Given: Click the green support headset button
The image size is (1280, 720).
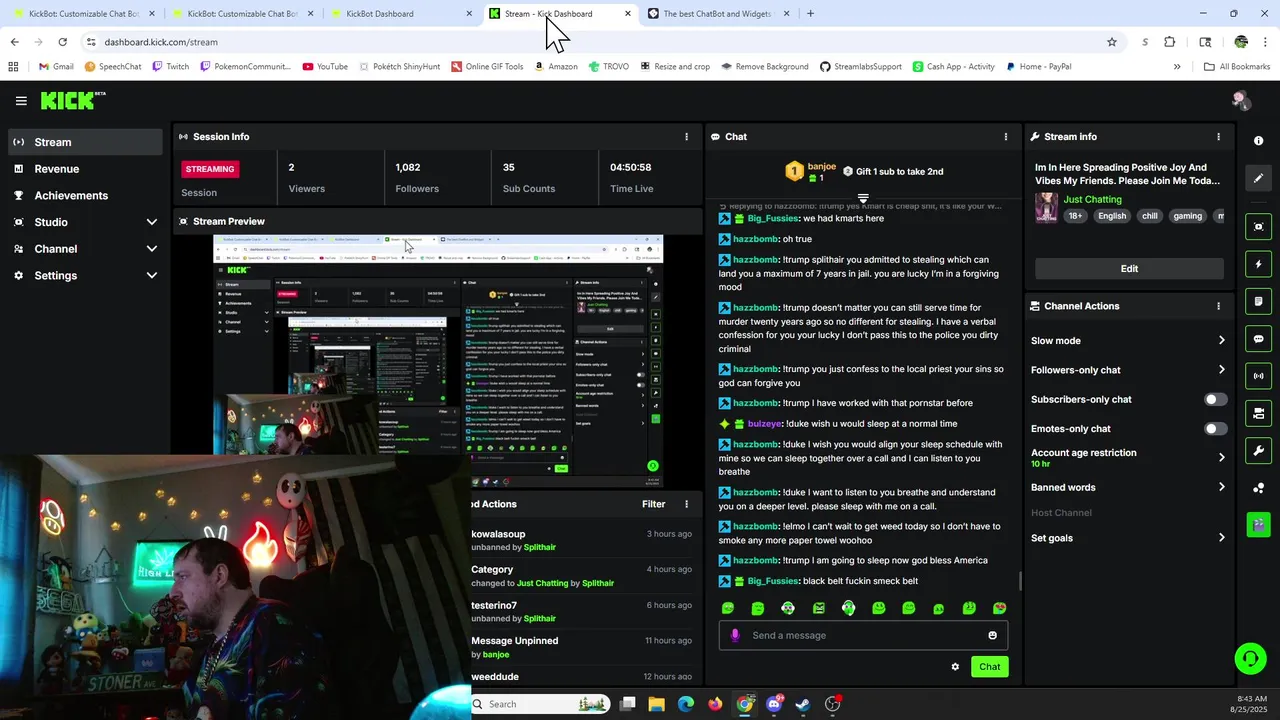Looking at the screenshot, I should click(x=1250, y=658).
